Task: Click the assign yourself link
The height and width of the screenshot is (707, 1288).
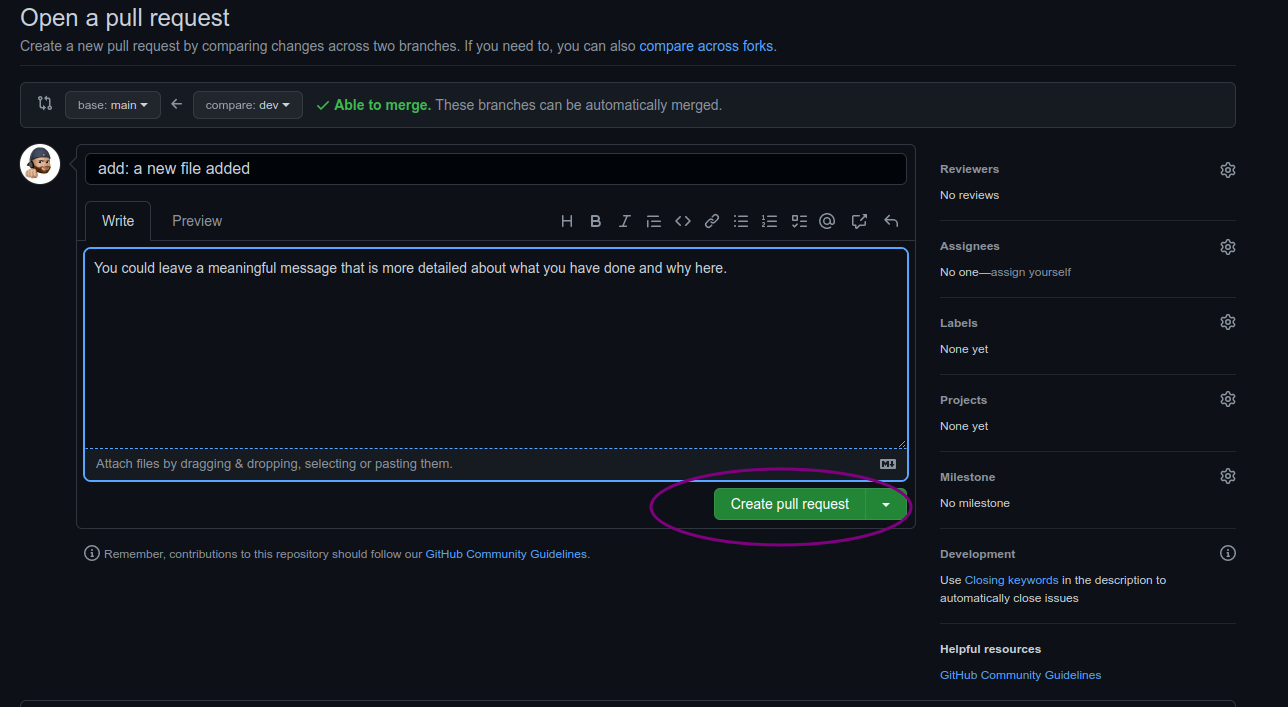Action: [1030, 272]
